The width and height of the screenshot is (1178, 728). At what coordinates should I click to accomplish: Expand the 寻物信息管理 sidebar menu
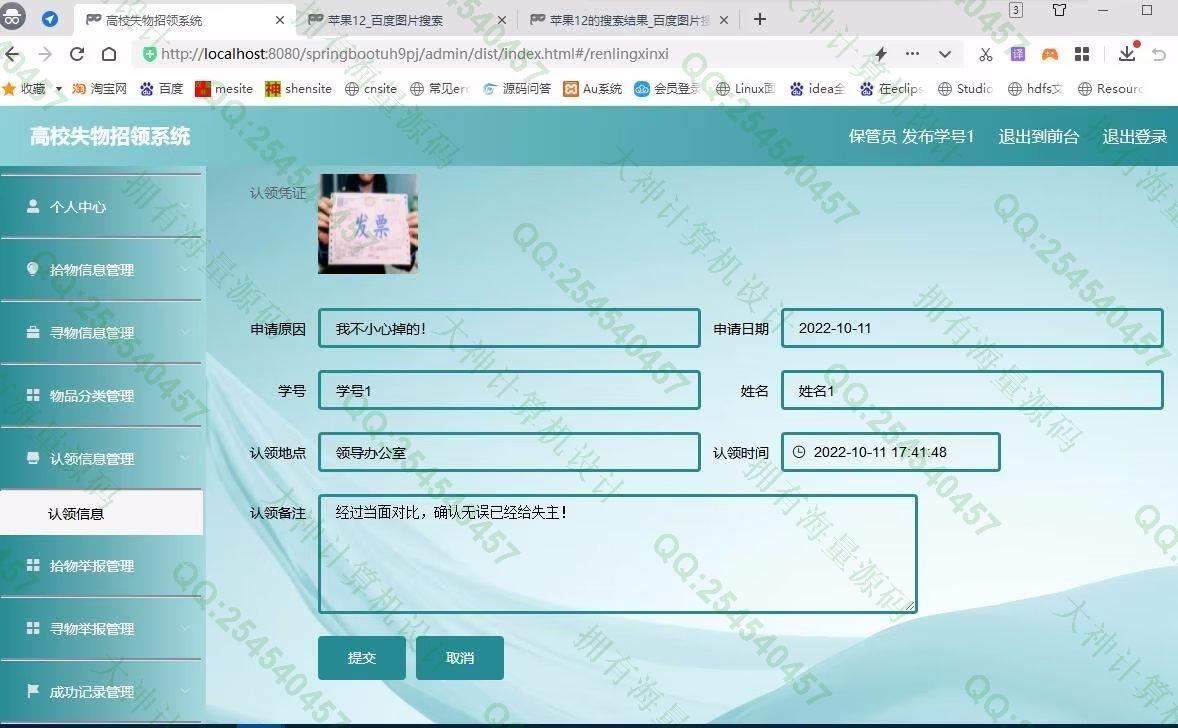tap(101, 333)
